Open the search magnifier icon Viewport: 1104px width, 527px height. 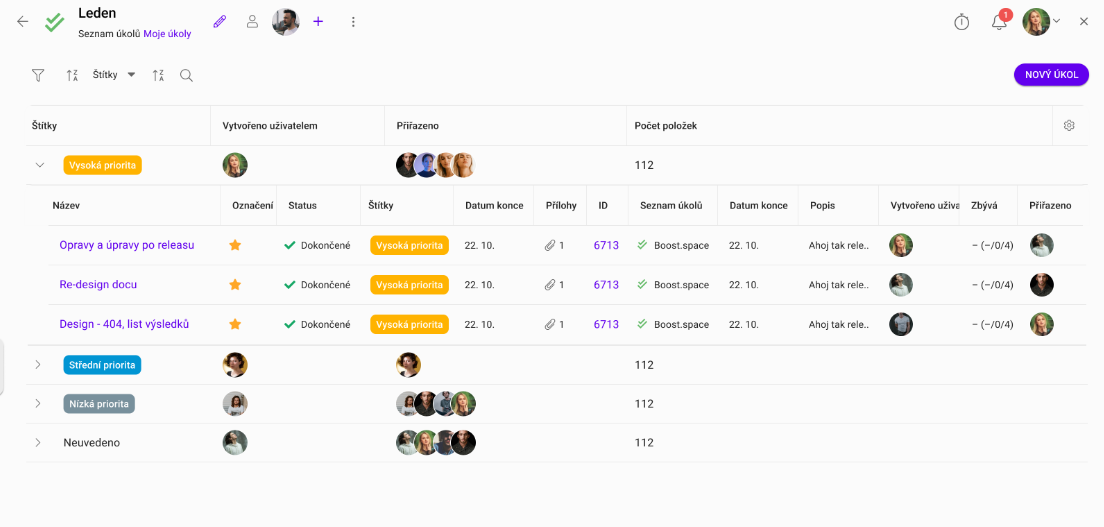tap(186, 75)
